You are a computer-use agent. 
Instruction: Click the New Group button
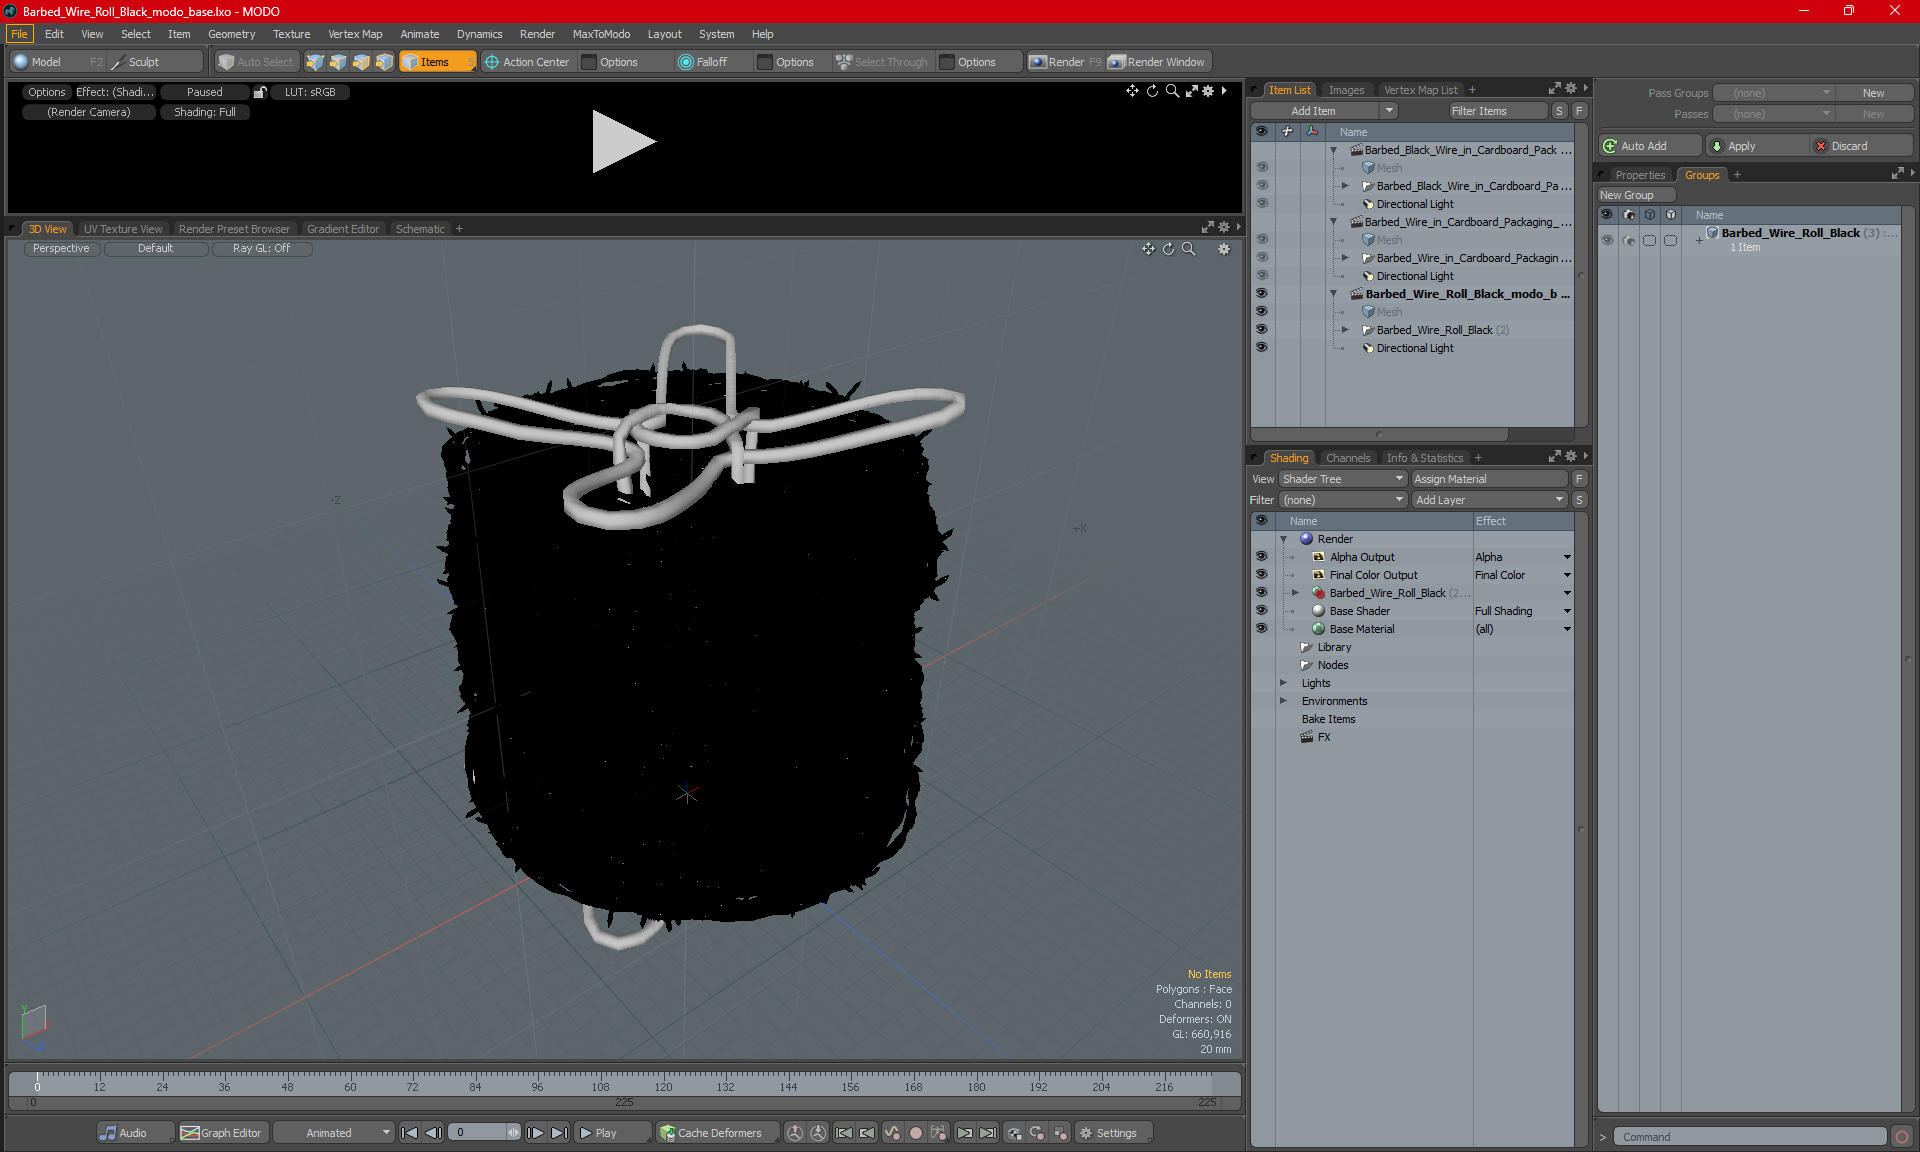(1636, 195)
